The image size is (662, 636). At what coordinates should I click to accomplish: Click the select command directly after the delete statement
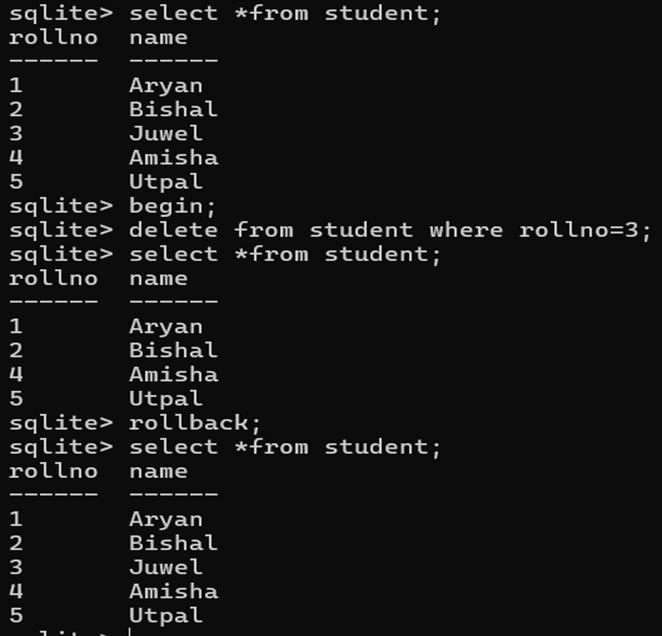(285, 255)
